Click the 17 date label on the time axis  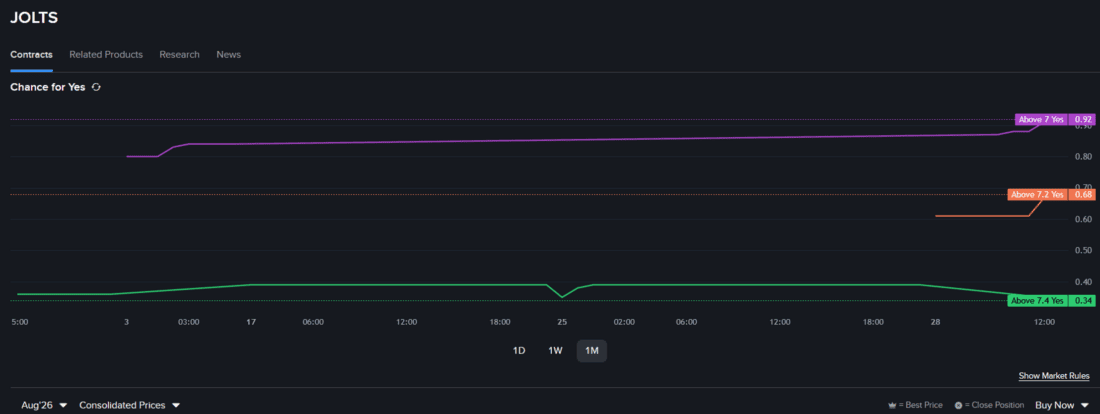pyautogui.click(x=250, y=322)
